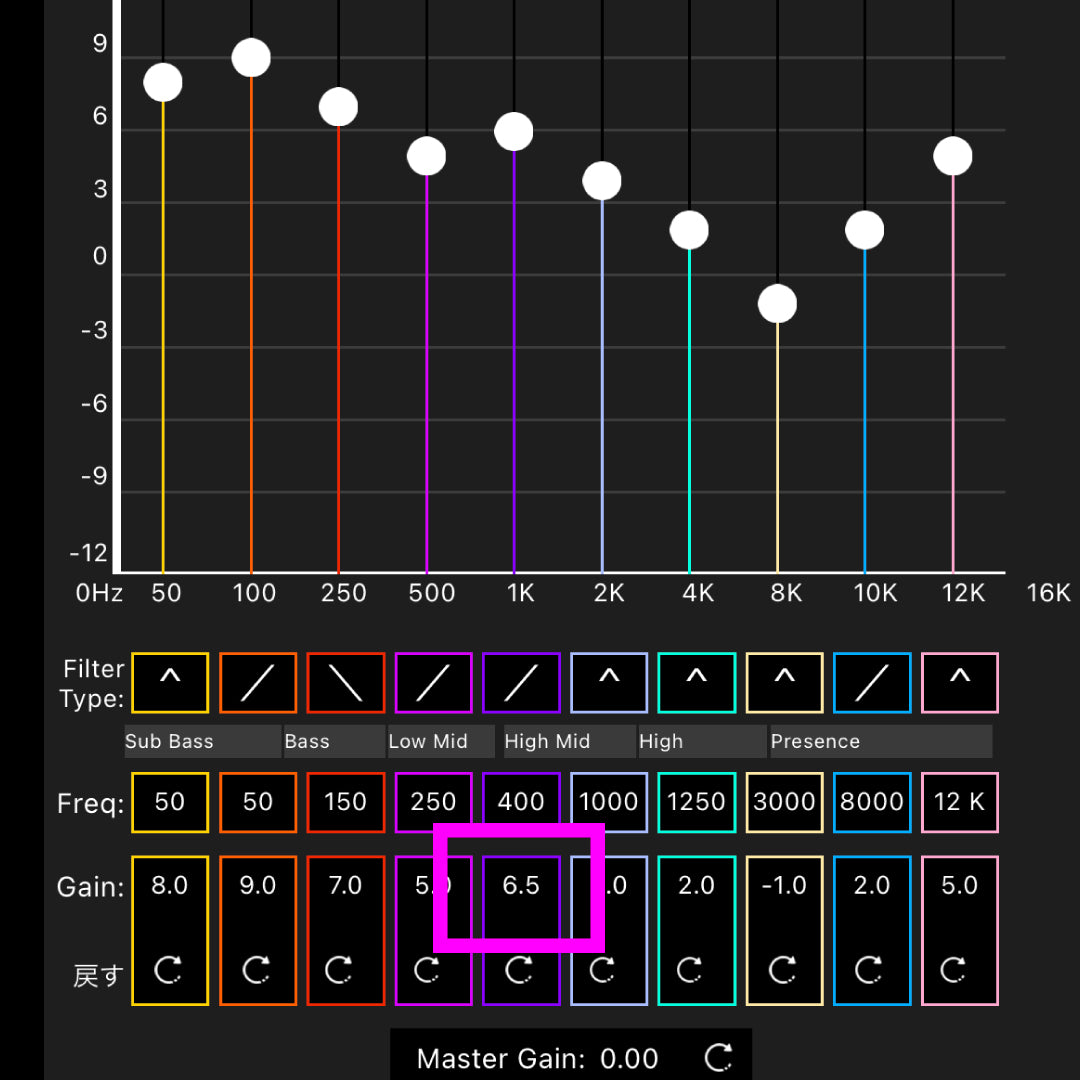Reset gain on the yellow 8.0 band
1080x1080 pixels.
pyautogui.click(x=169, y=969)
